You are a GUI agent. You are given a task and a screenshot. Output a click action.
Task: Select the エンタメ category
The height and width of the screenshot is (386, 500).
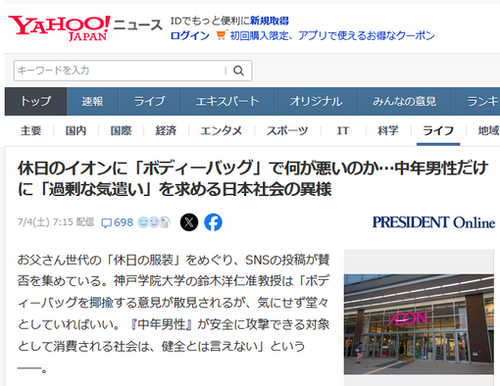pos(221,131)
